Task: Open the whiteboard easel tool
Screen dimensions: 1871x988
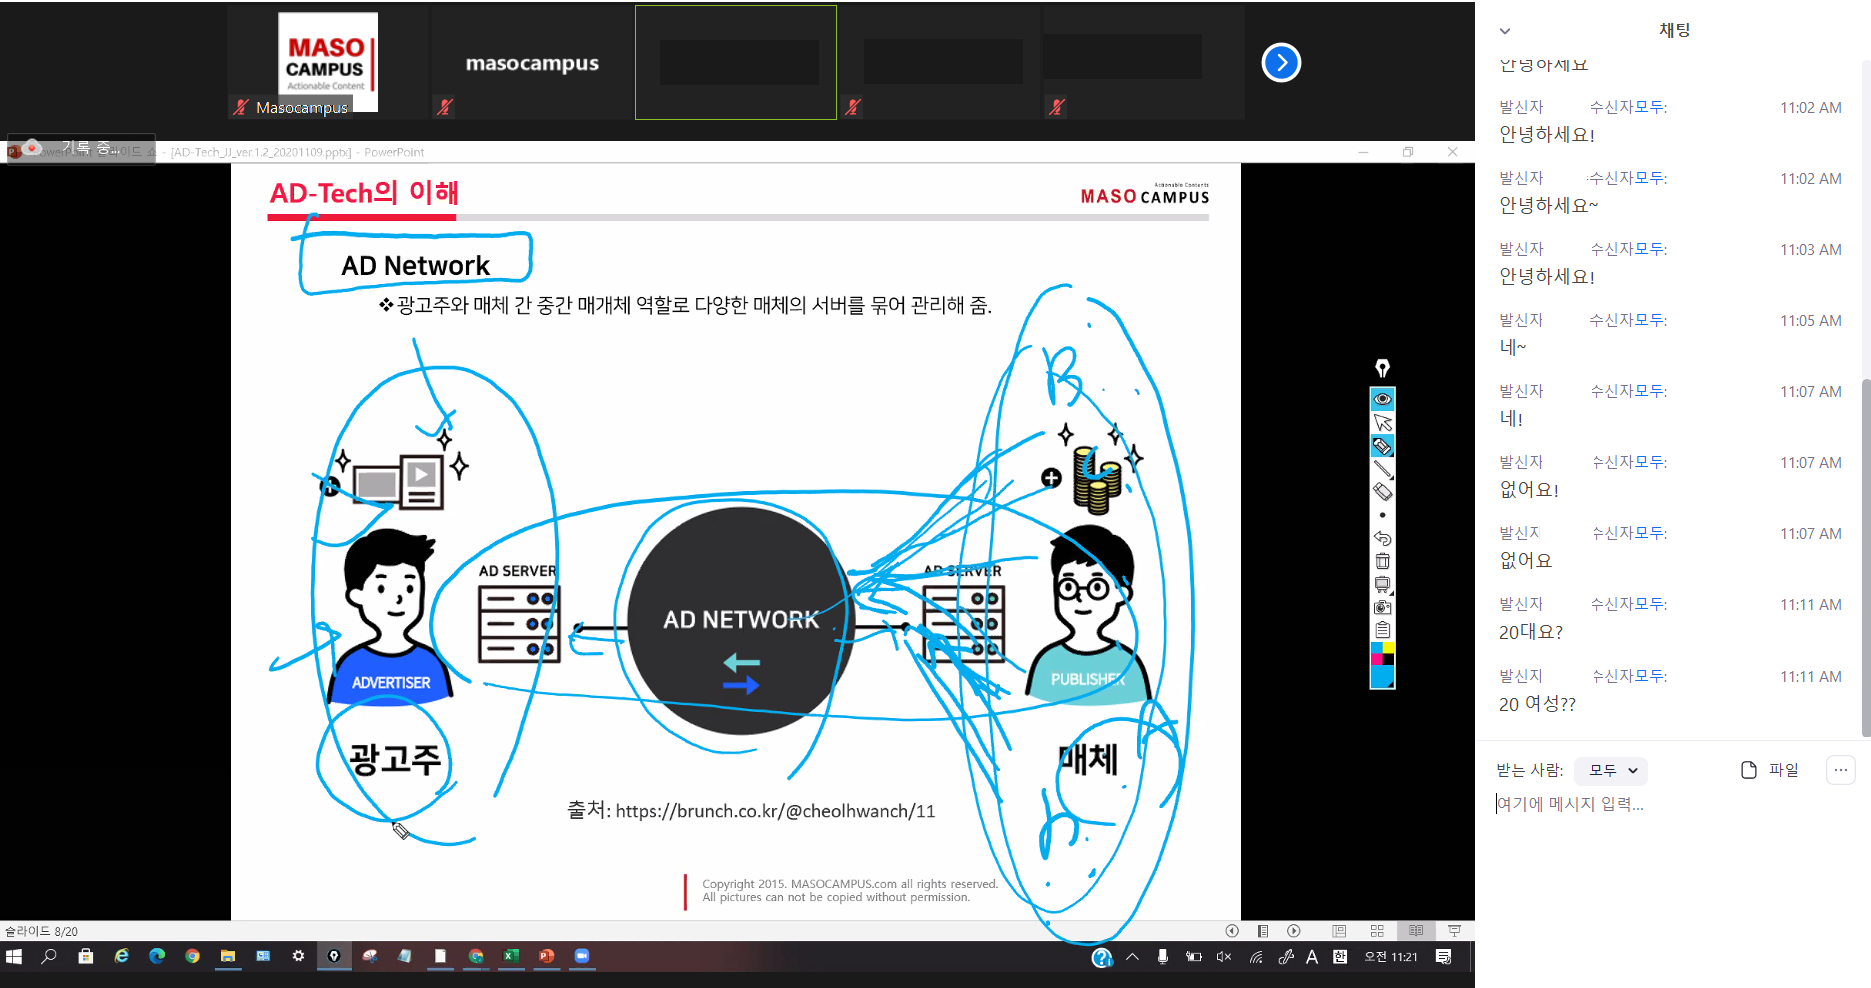Action: tap(1382, 584)
